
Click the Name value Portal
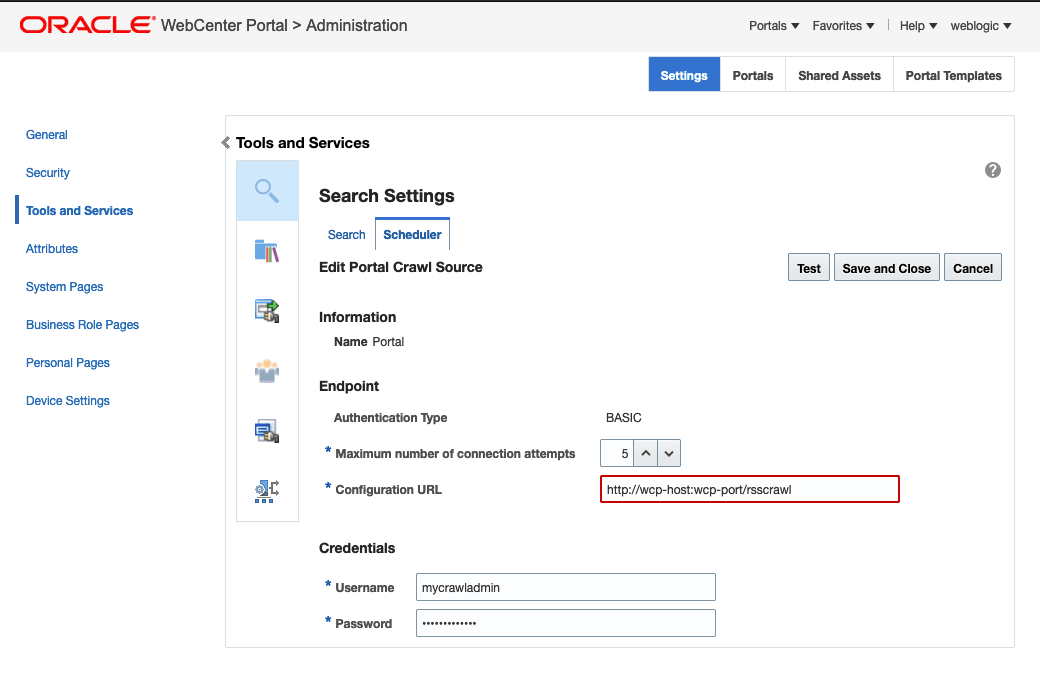pos(388,341)
